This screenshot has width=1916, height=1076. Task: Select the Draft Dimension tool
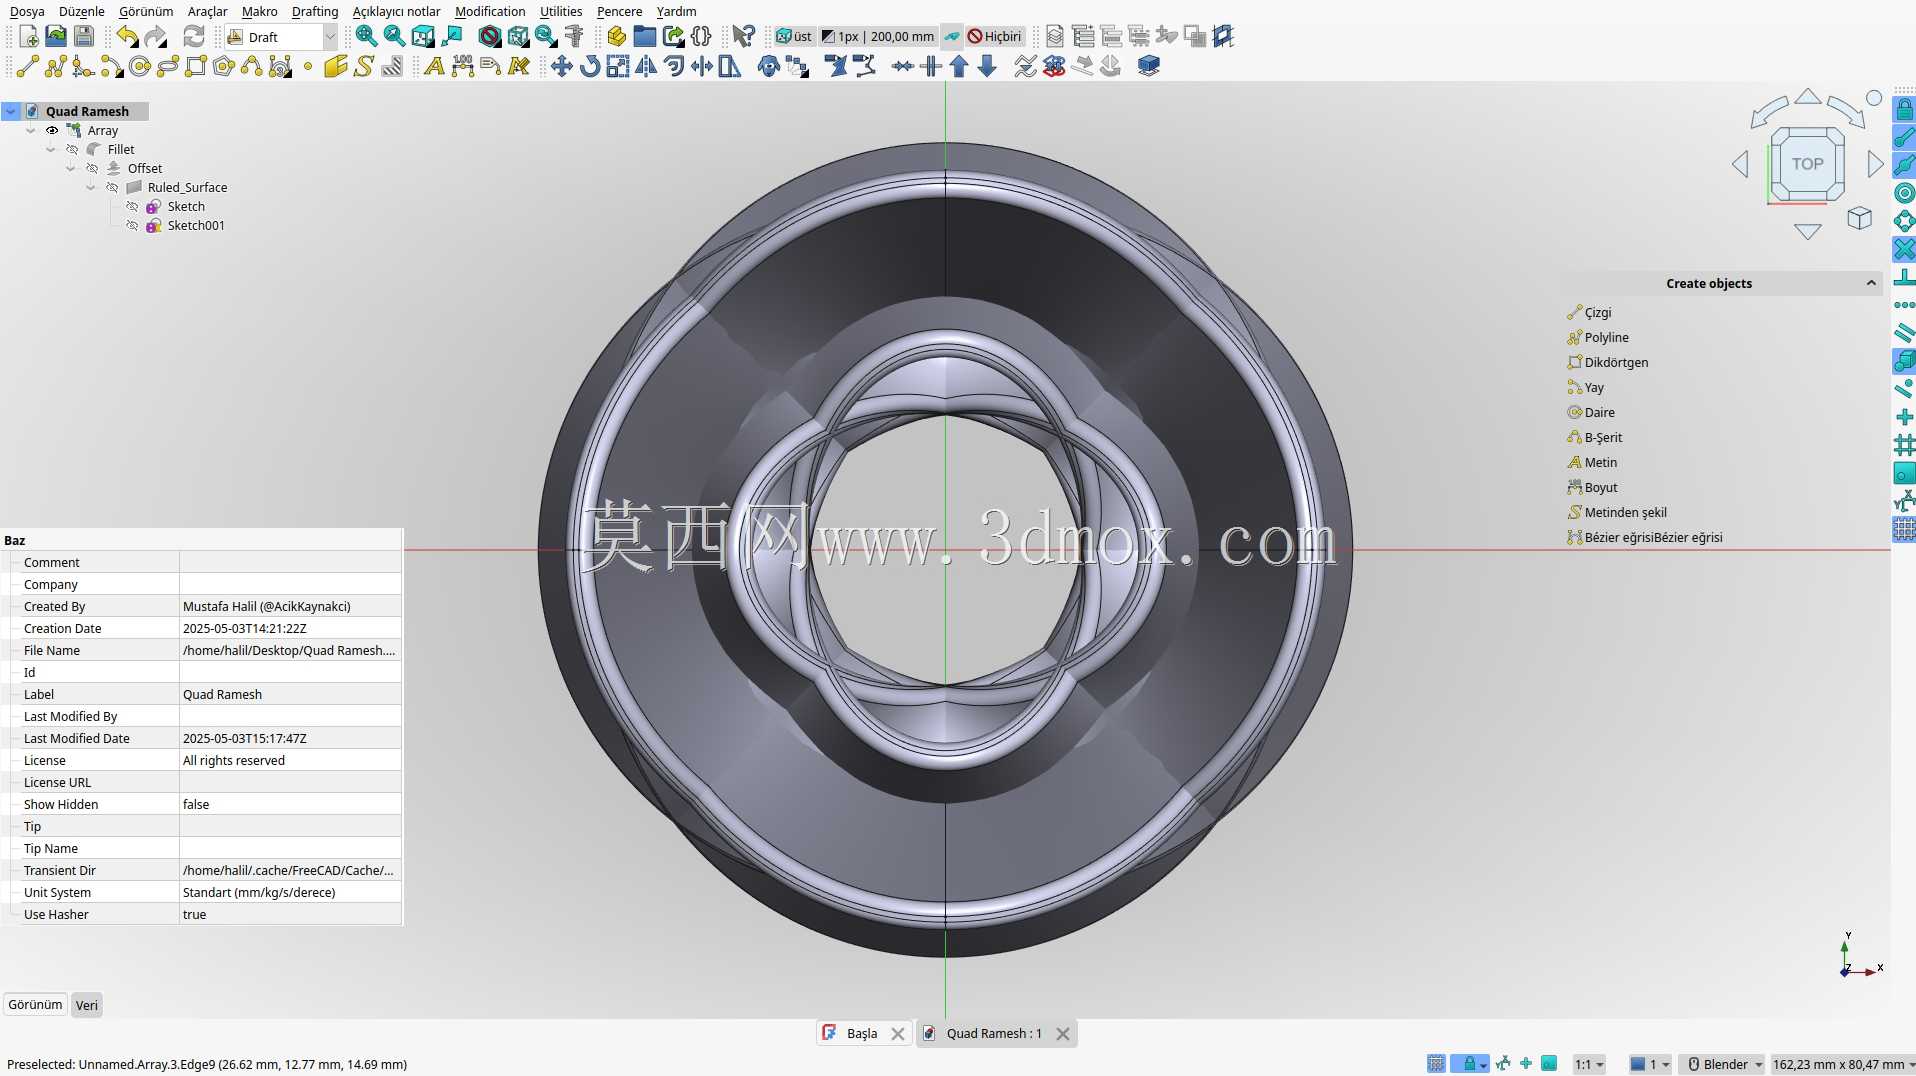pos(462,67)
